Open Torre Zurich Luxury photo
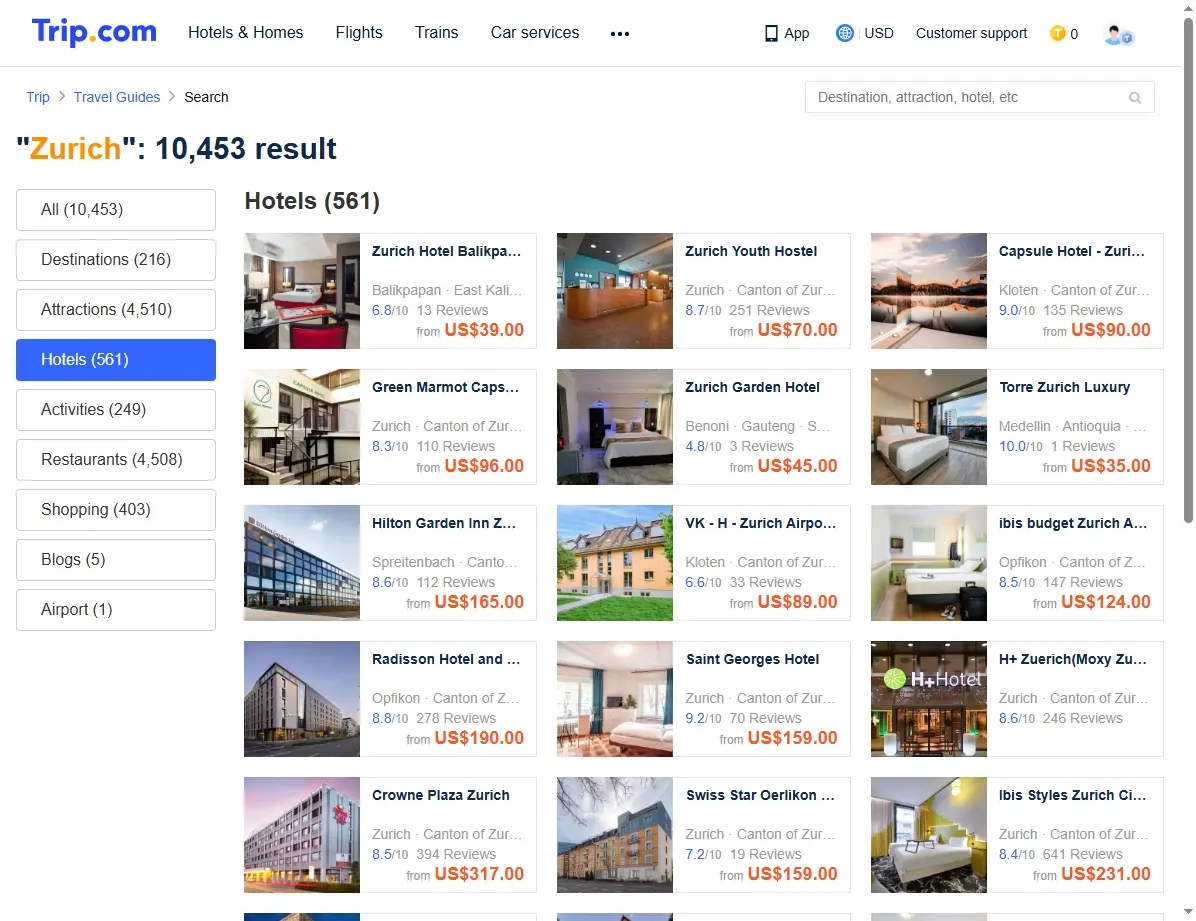 928,427
